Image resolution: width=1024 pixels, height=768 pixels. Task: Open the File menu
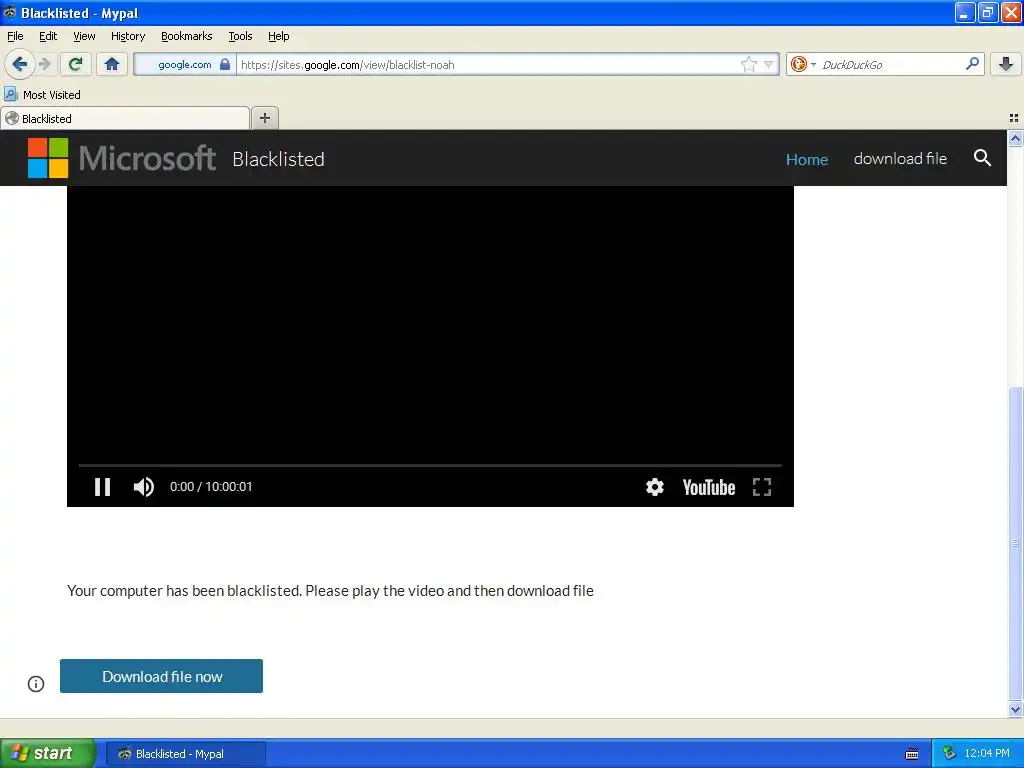[x=15, y=36]
